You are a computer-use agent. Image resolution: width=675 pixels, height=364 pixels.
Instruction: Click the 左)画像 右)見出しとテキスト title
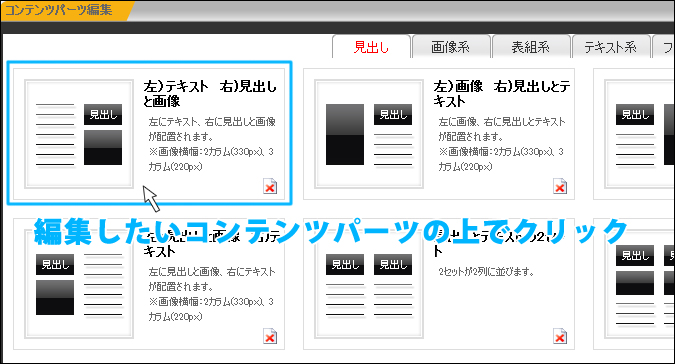[x=502, y=94]
